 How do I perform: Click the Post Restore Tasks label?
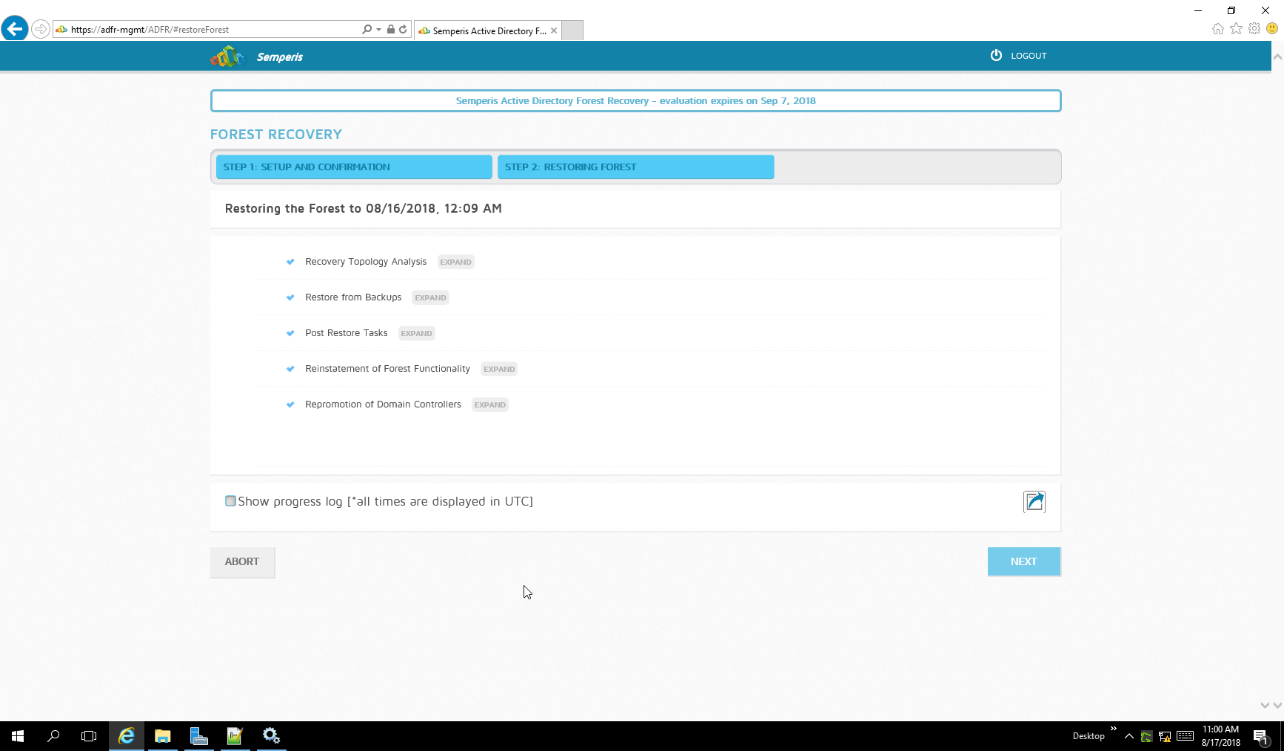[346, 333]
